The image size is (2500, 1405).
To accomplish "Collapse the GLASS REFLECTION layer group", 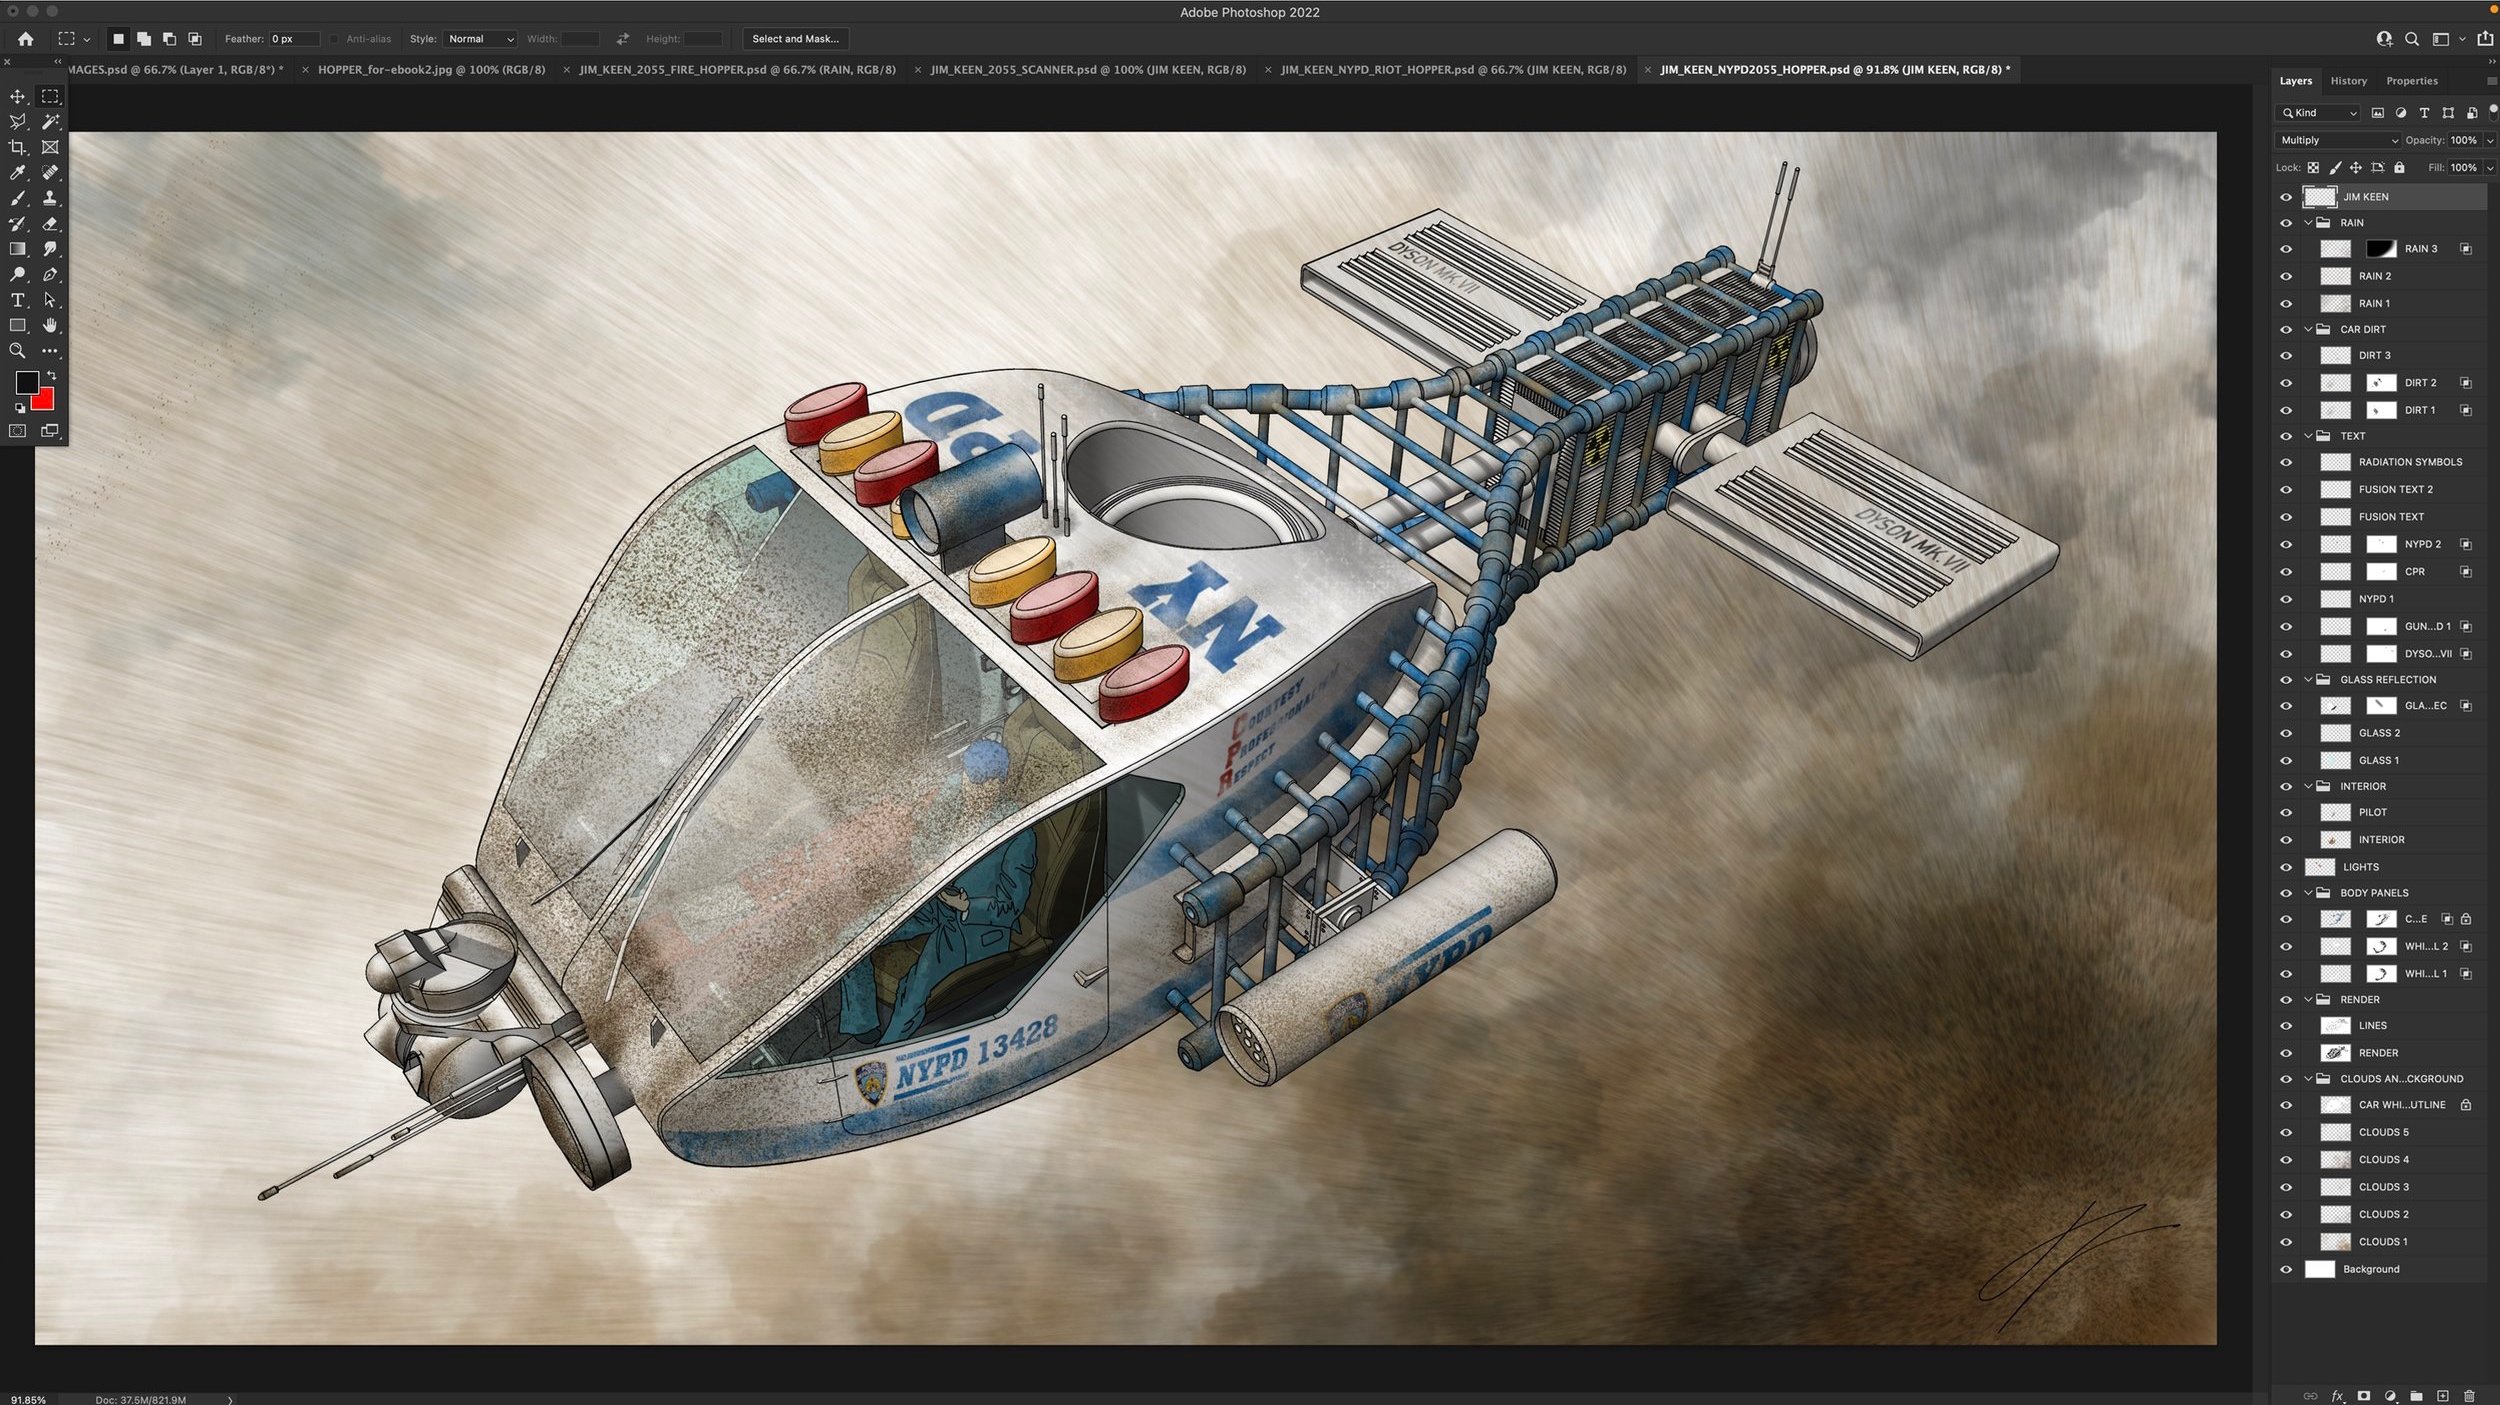I will [2309, 679].
